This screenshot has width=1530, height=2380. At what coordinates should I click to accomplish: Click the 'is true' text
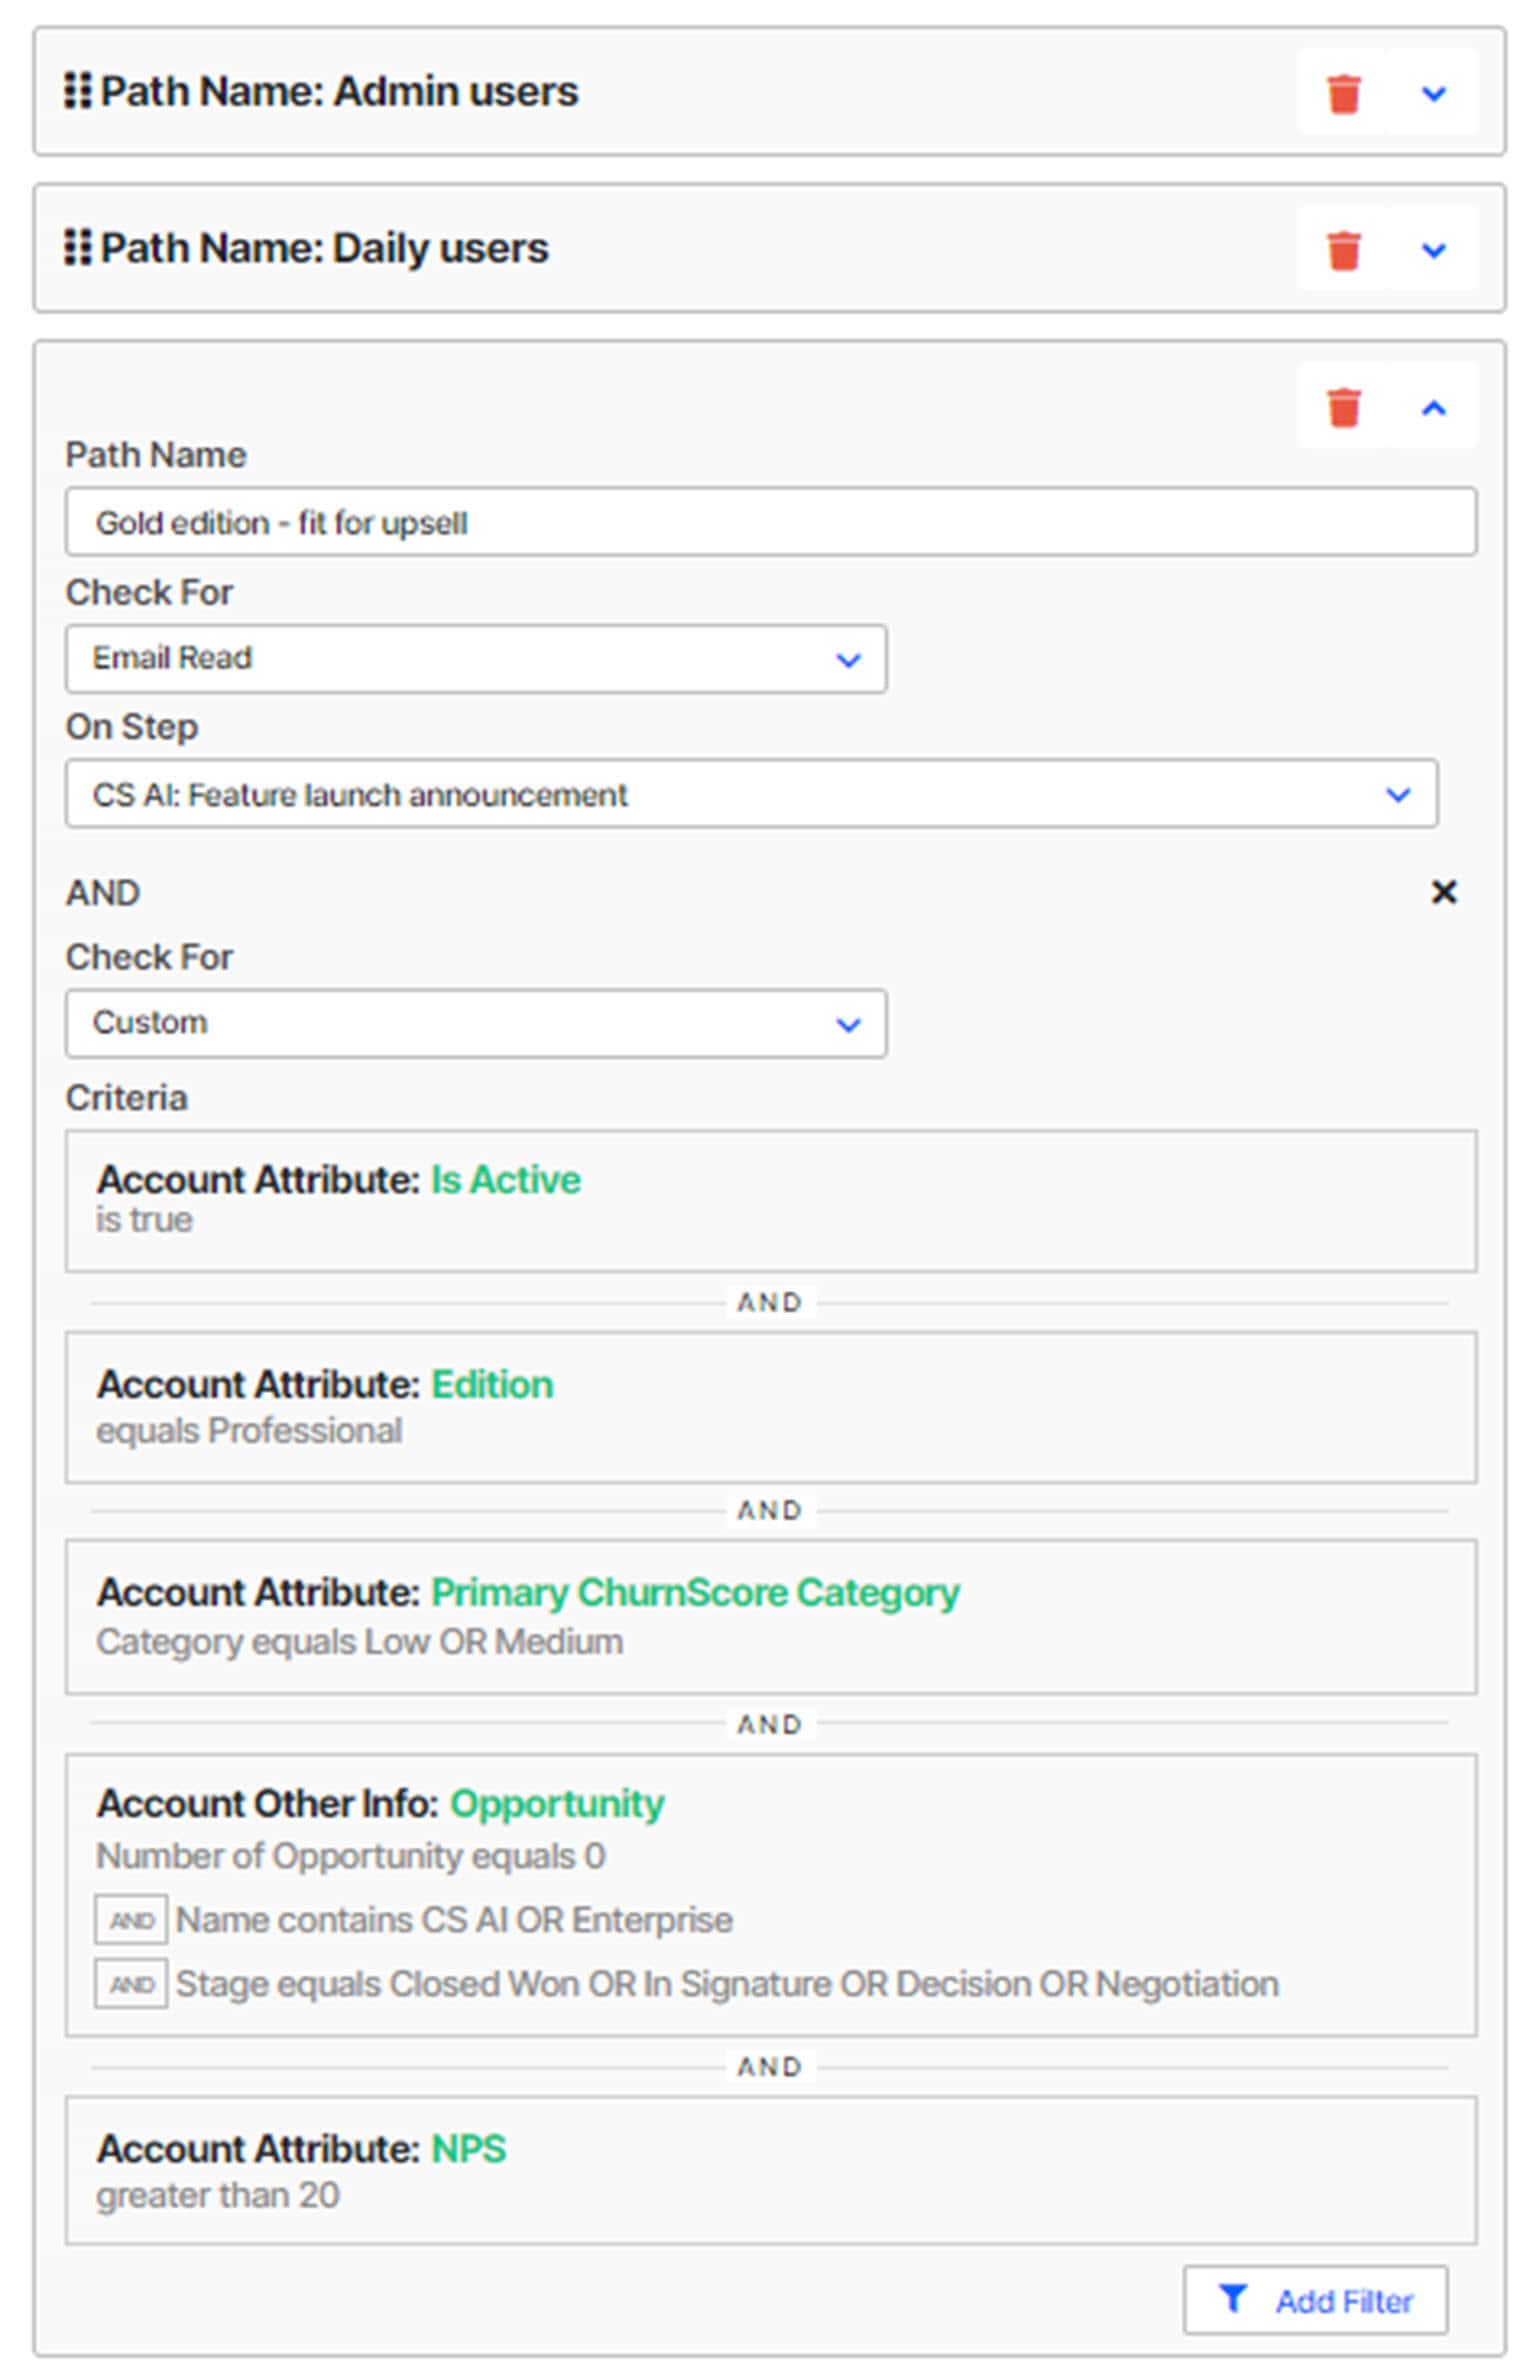(x=144, y=1220)
